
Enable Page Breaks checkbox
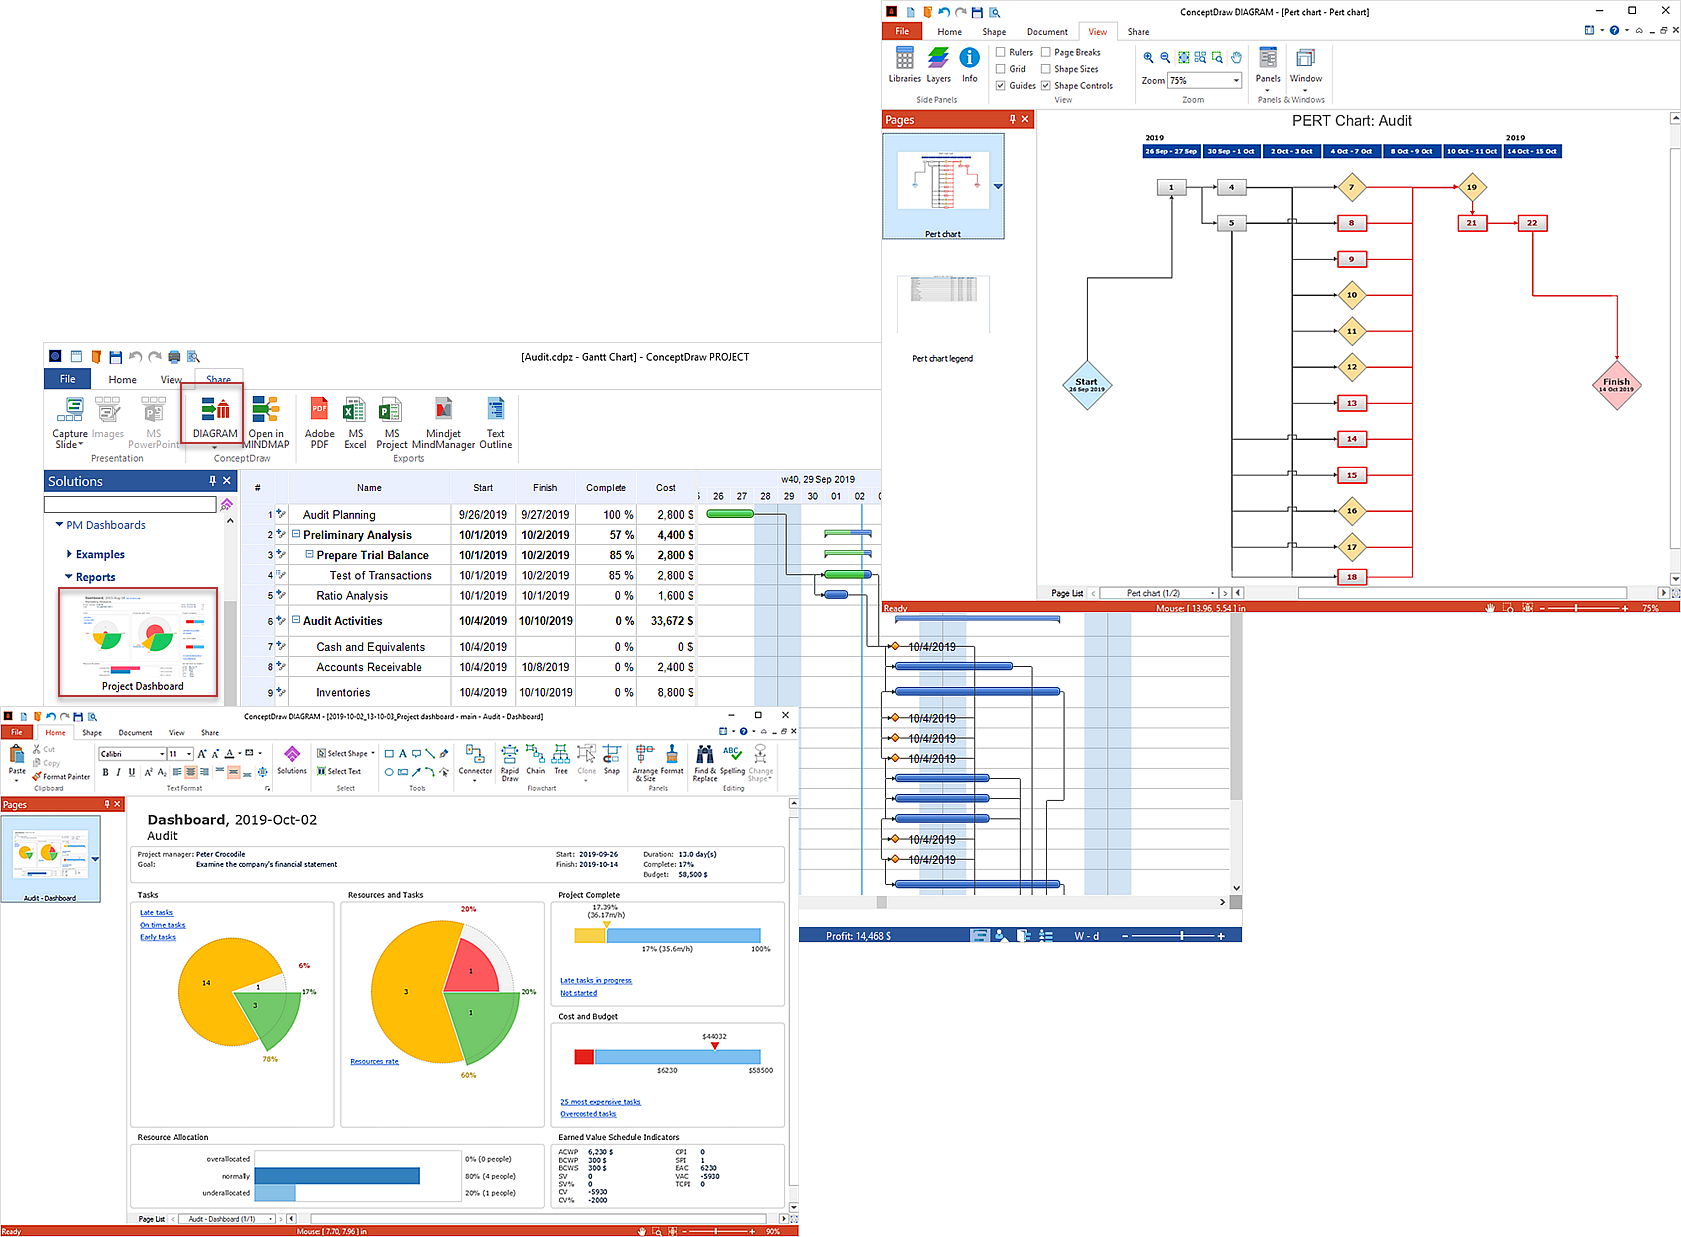1046,52
